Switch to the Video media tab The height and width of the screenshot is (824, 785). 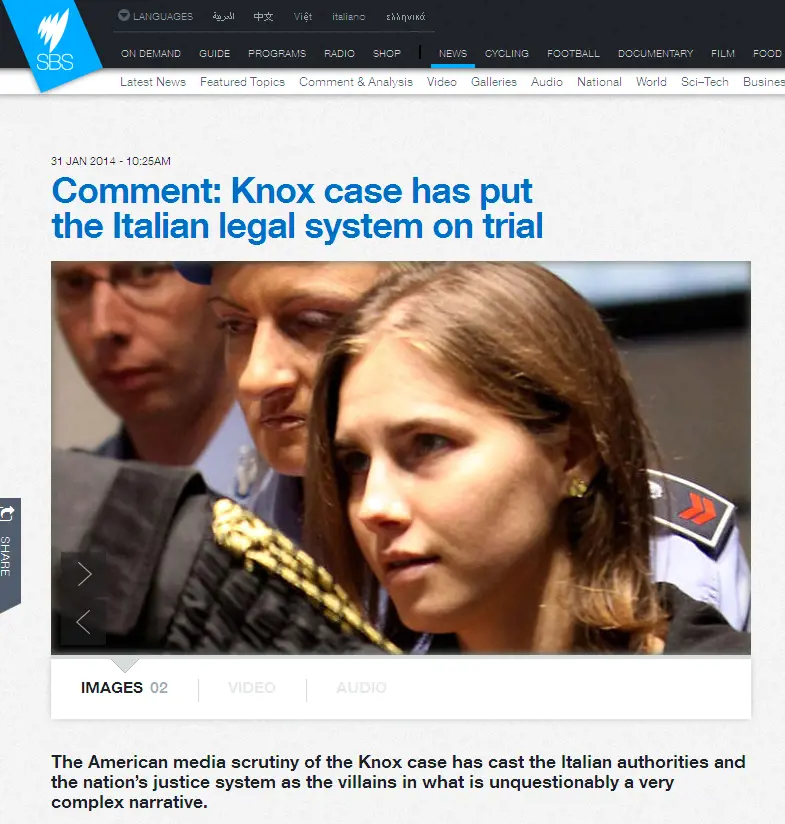[252, 687]
